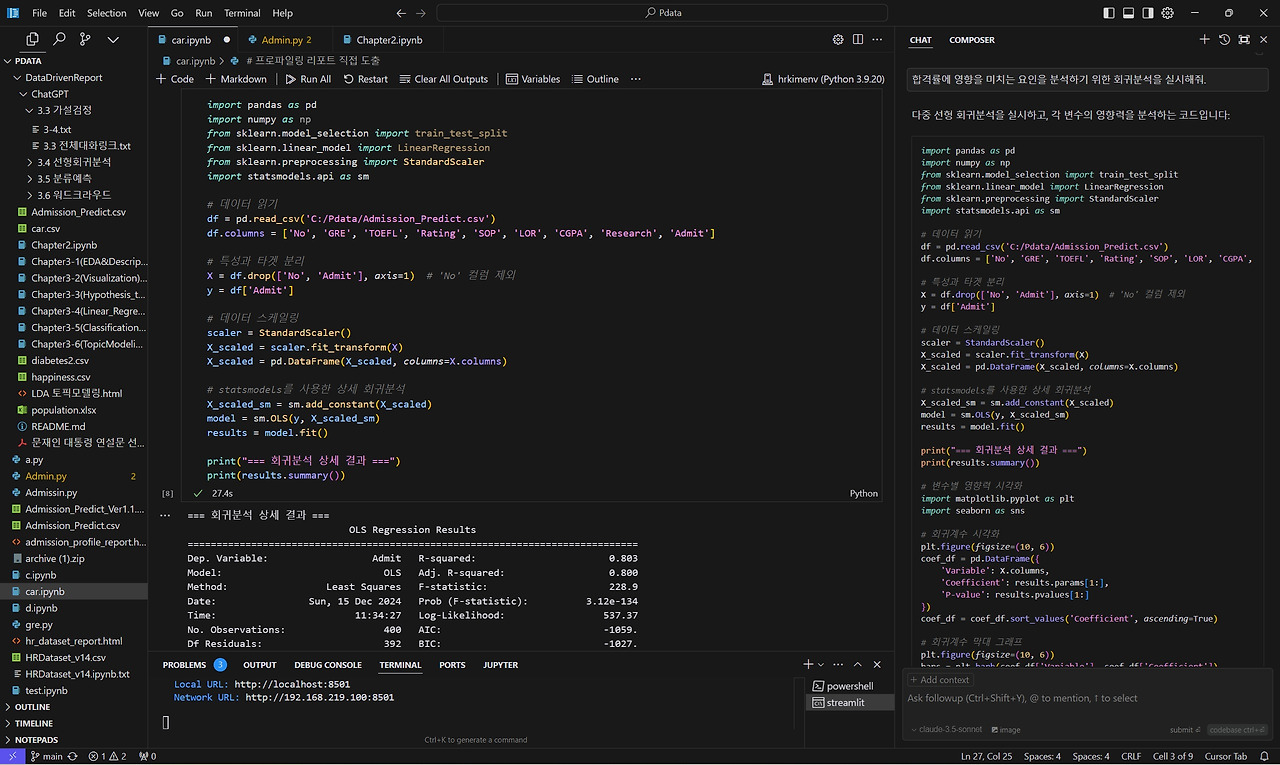Open the Terminal menu
Viewport: 1280px width, 765px height.
point(242,13)
